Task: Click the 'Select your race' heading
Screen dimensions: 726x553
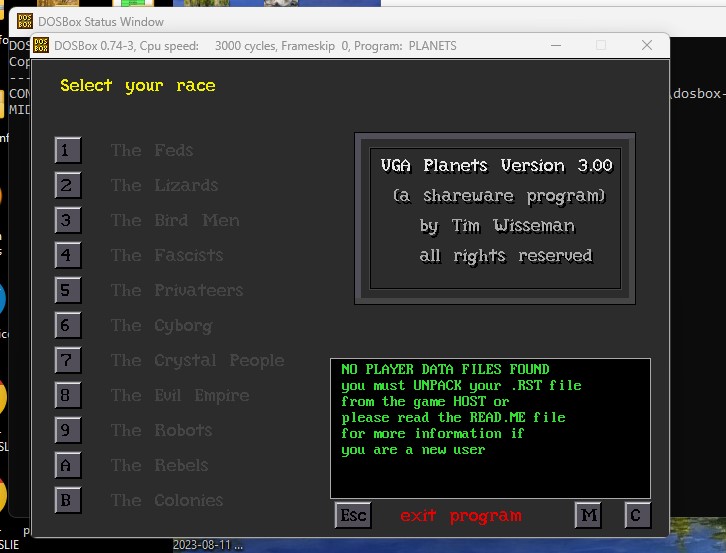Action: (138, 86)
